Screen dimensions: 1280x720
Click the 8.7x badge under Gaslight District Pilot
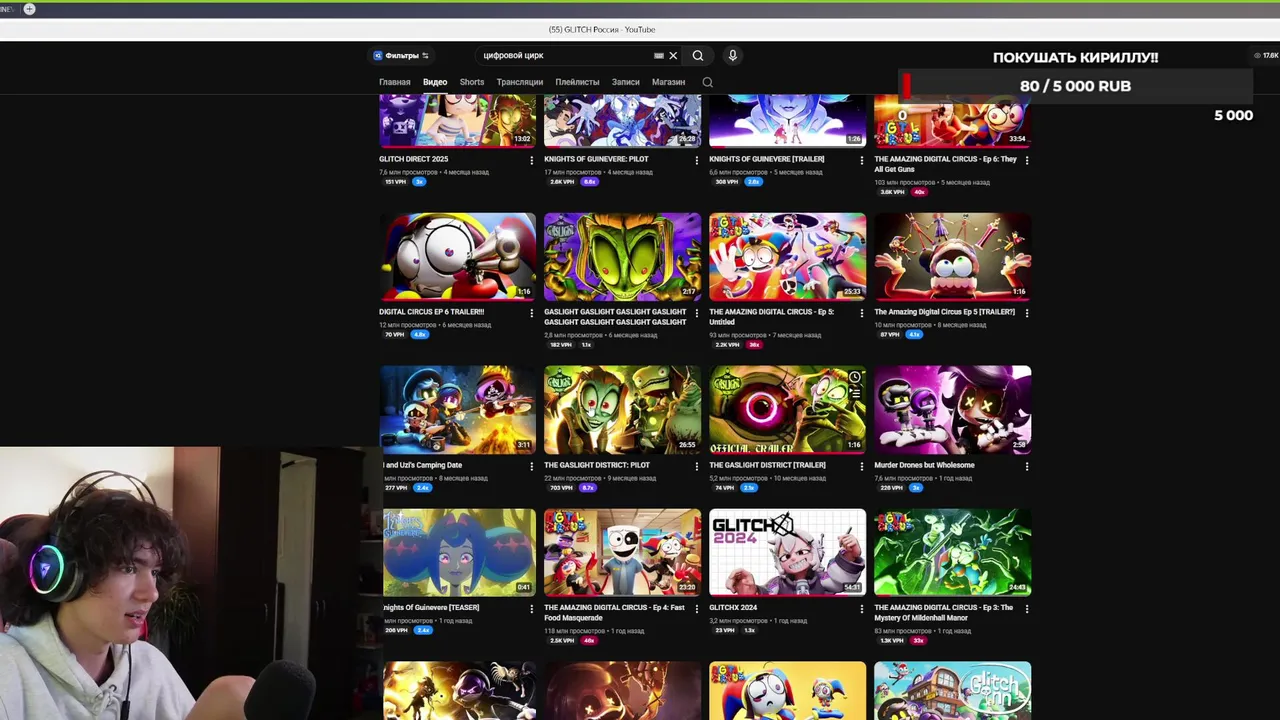tap(587, 488)
